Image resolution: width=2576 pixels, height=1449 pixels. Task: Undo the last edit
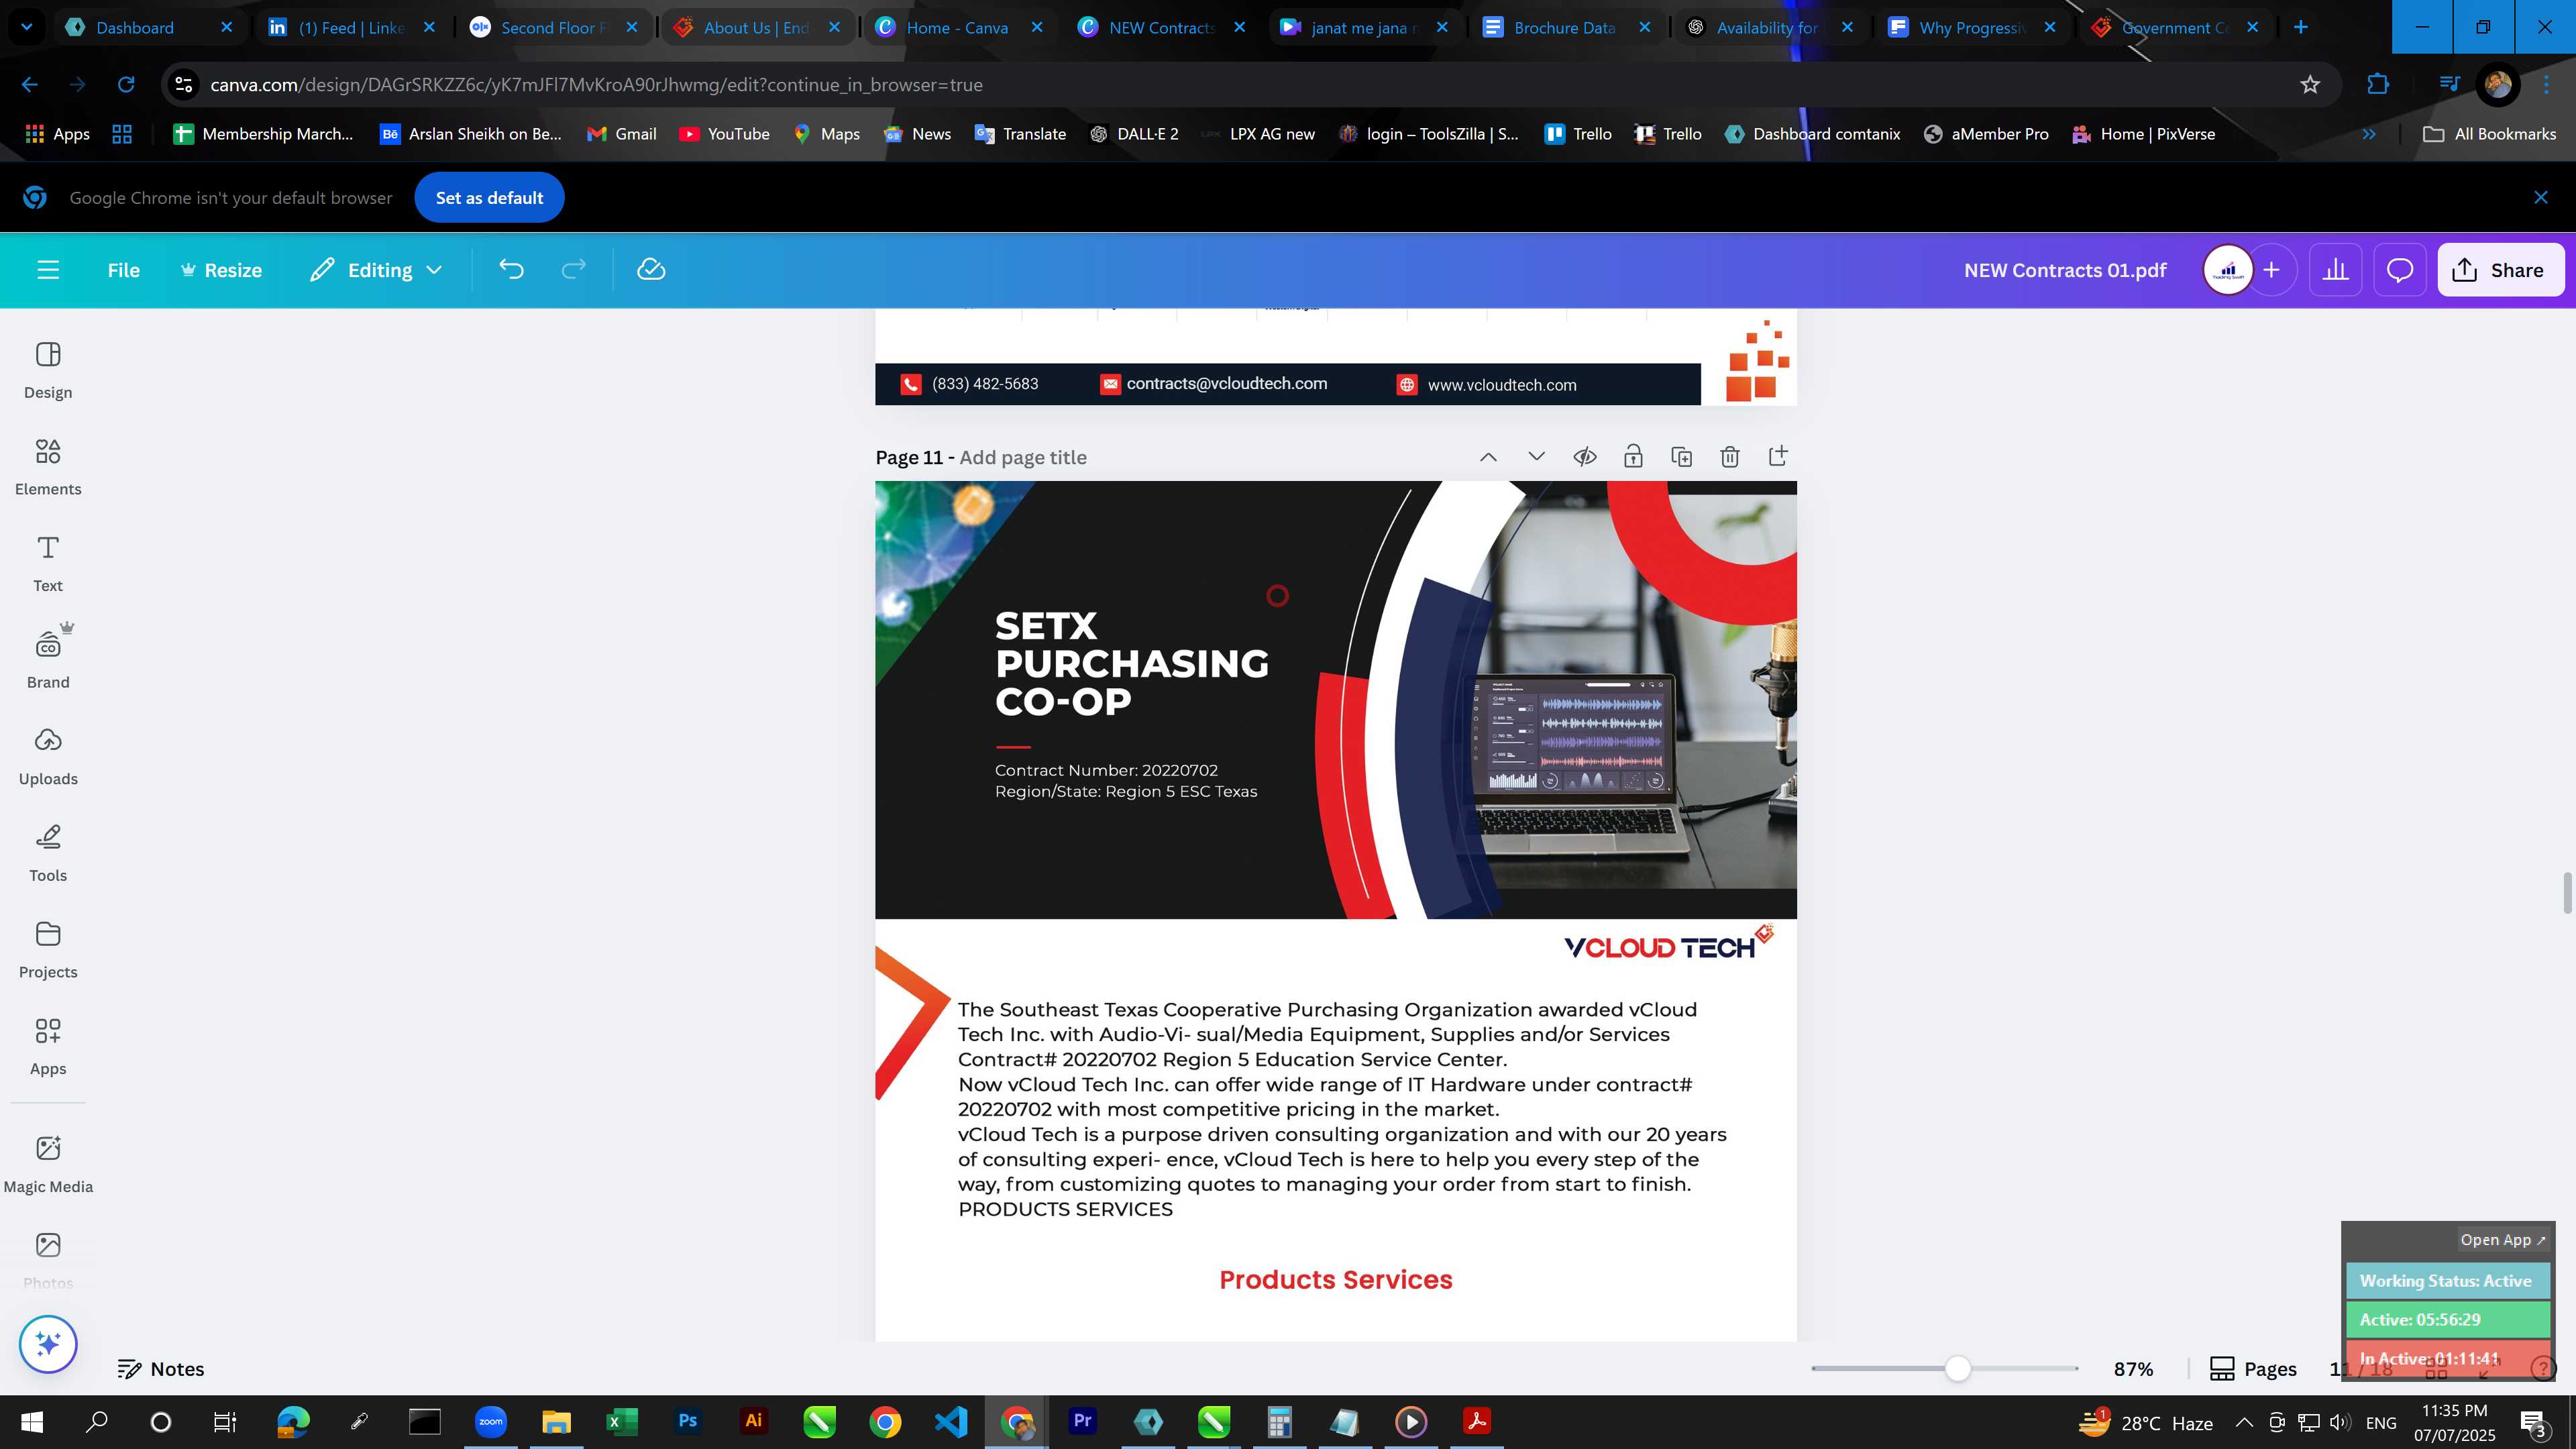pos(511,270)
